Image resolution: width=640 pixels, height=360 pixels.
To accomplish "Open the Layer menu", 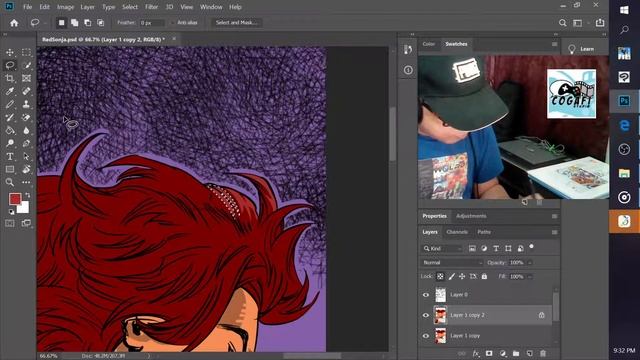I will click(87, 7).
